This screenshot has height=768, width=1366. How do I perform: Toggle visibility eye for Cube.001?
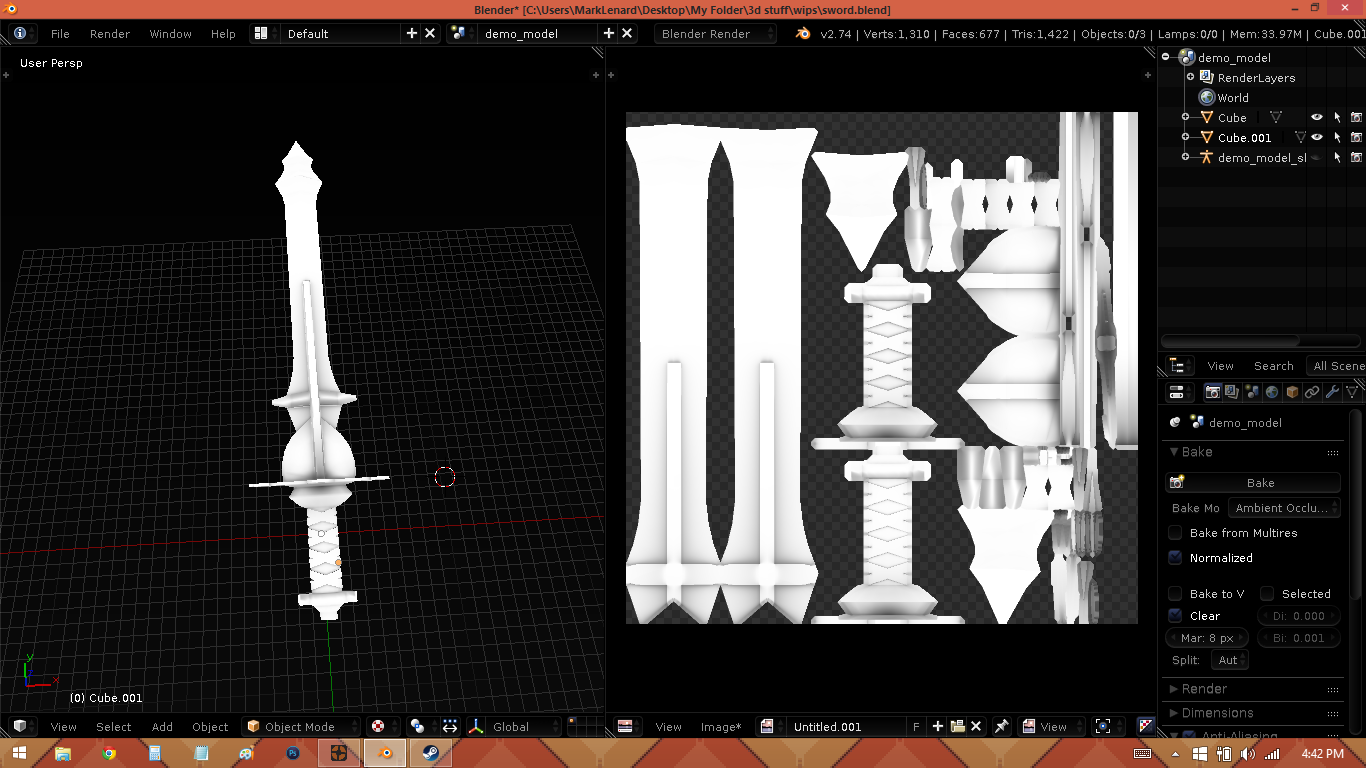tap(1317, 138)
